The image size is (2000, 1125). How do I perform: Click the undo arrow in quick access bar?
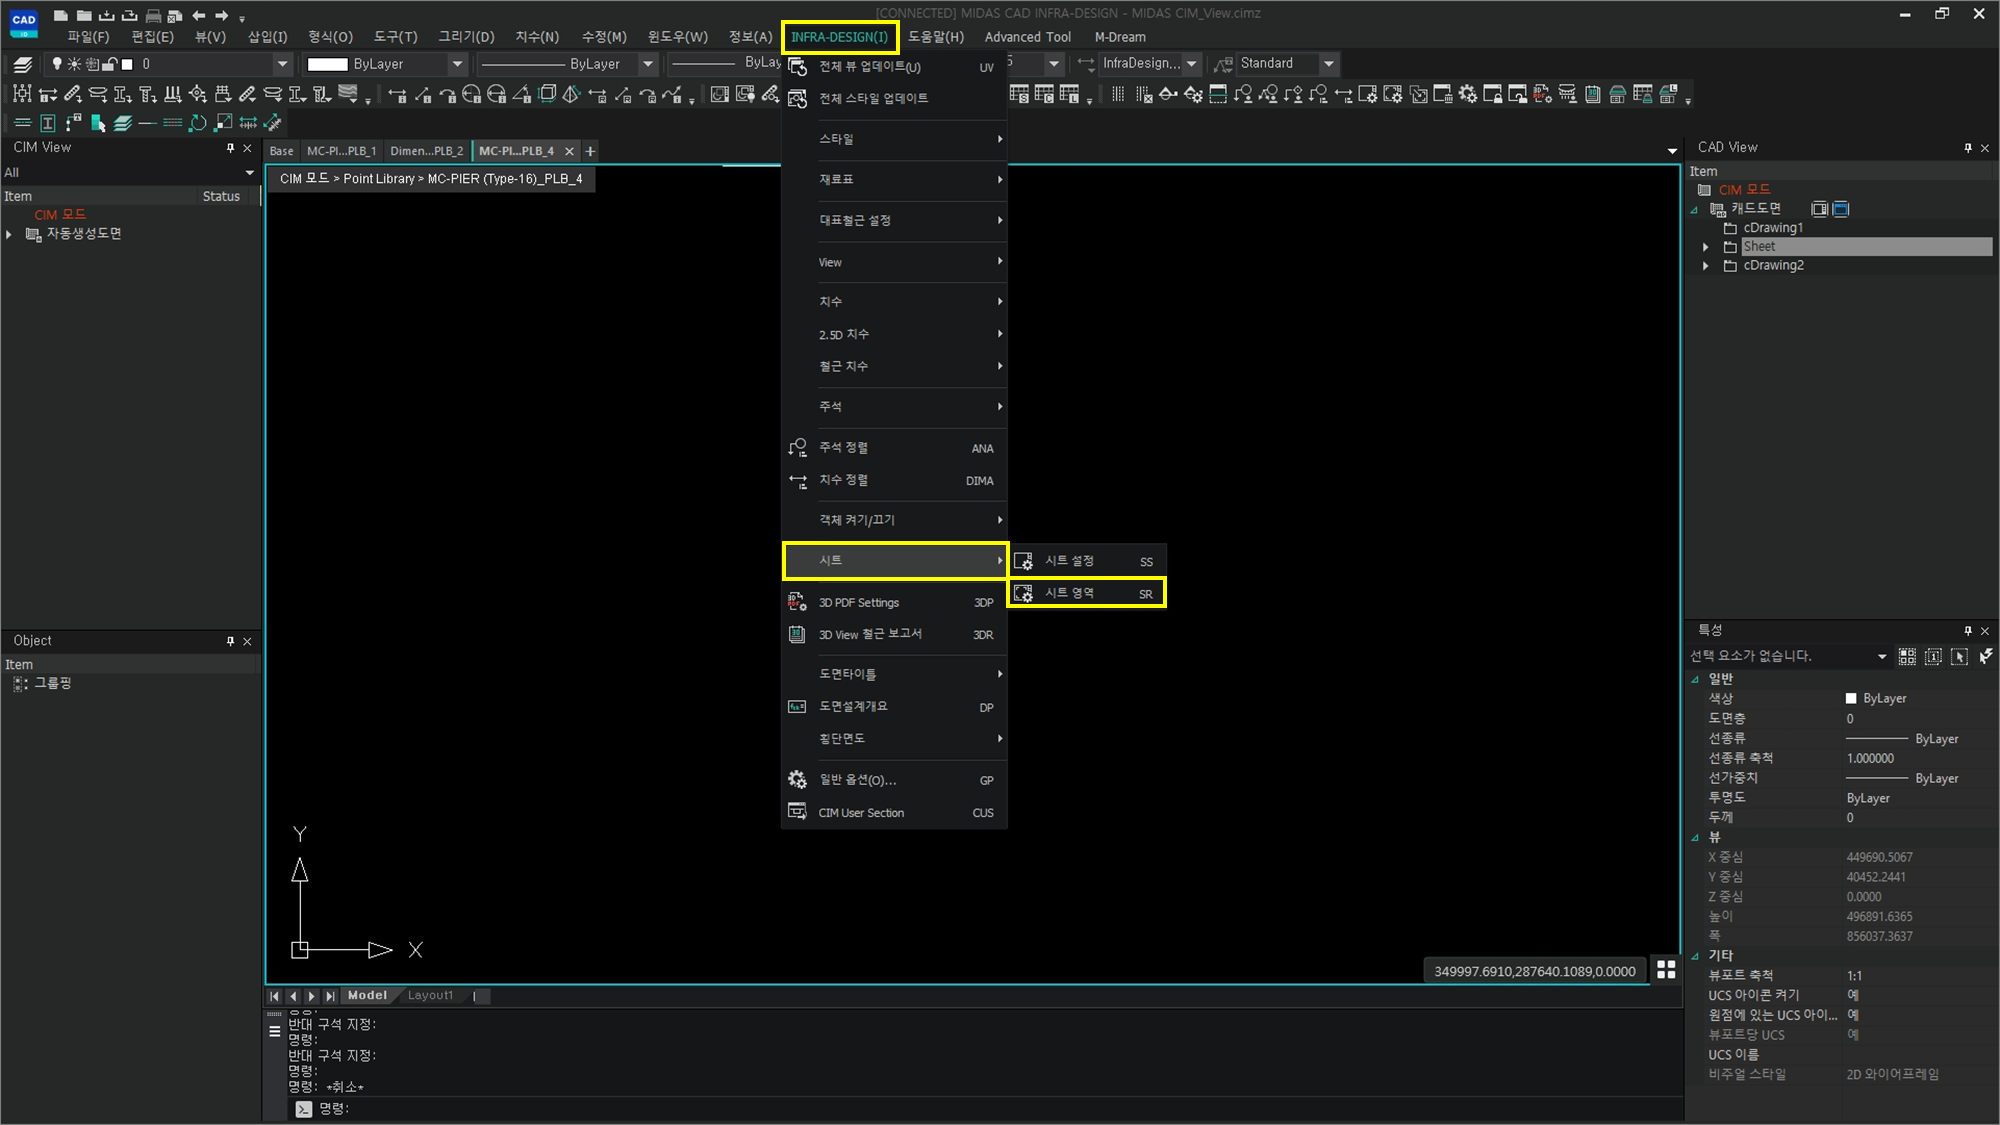(198, 16)
